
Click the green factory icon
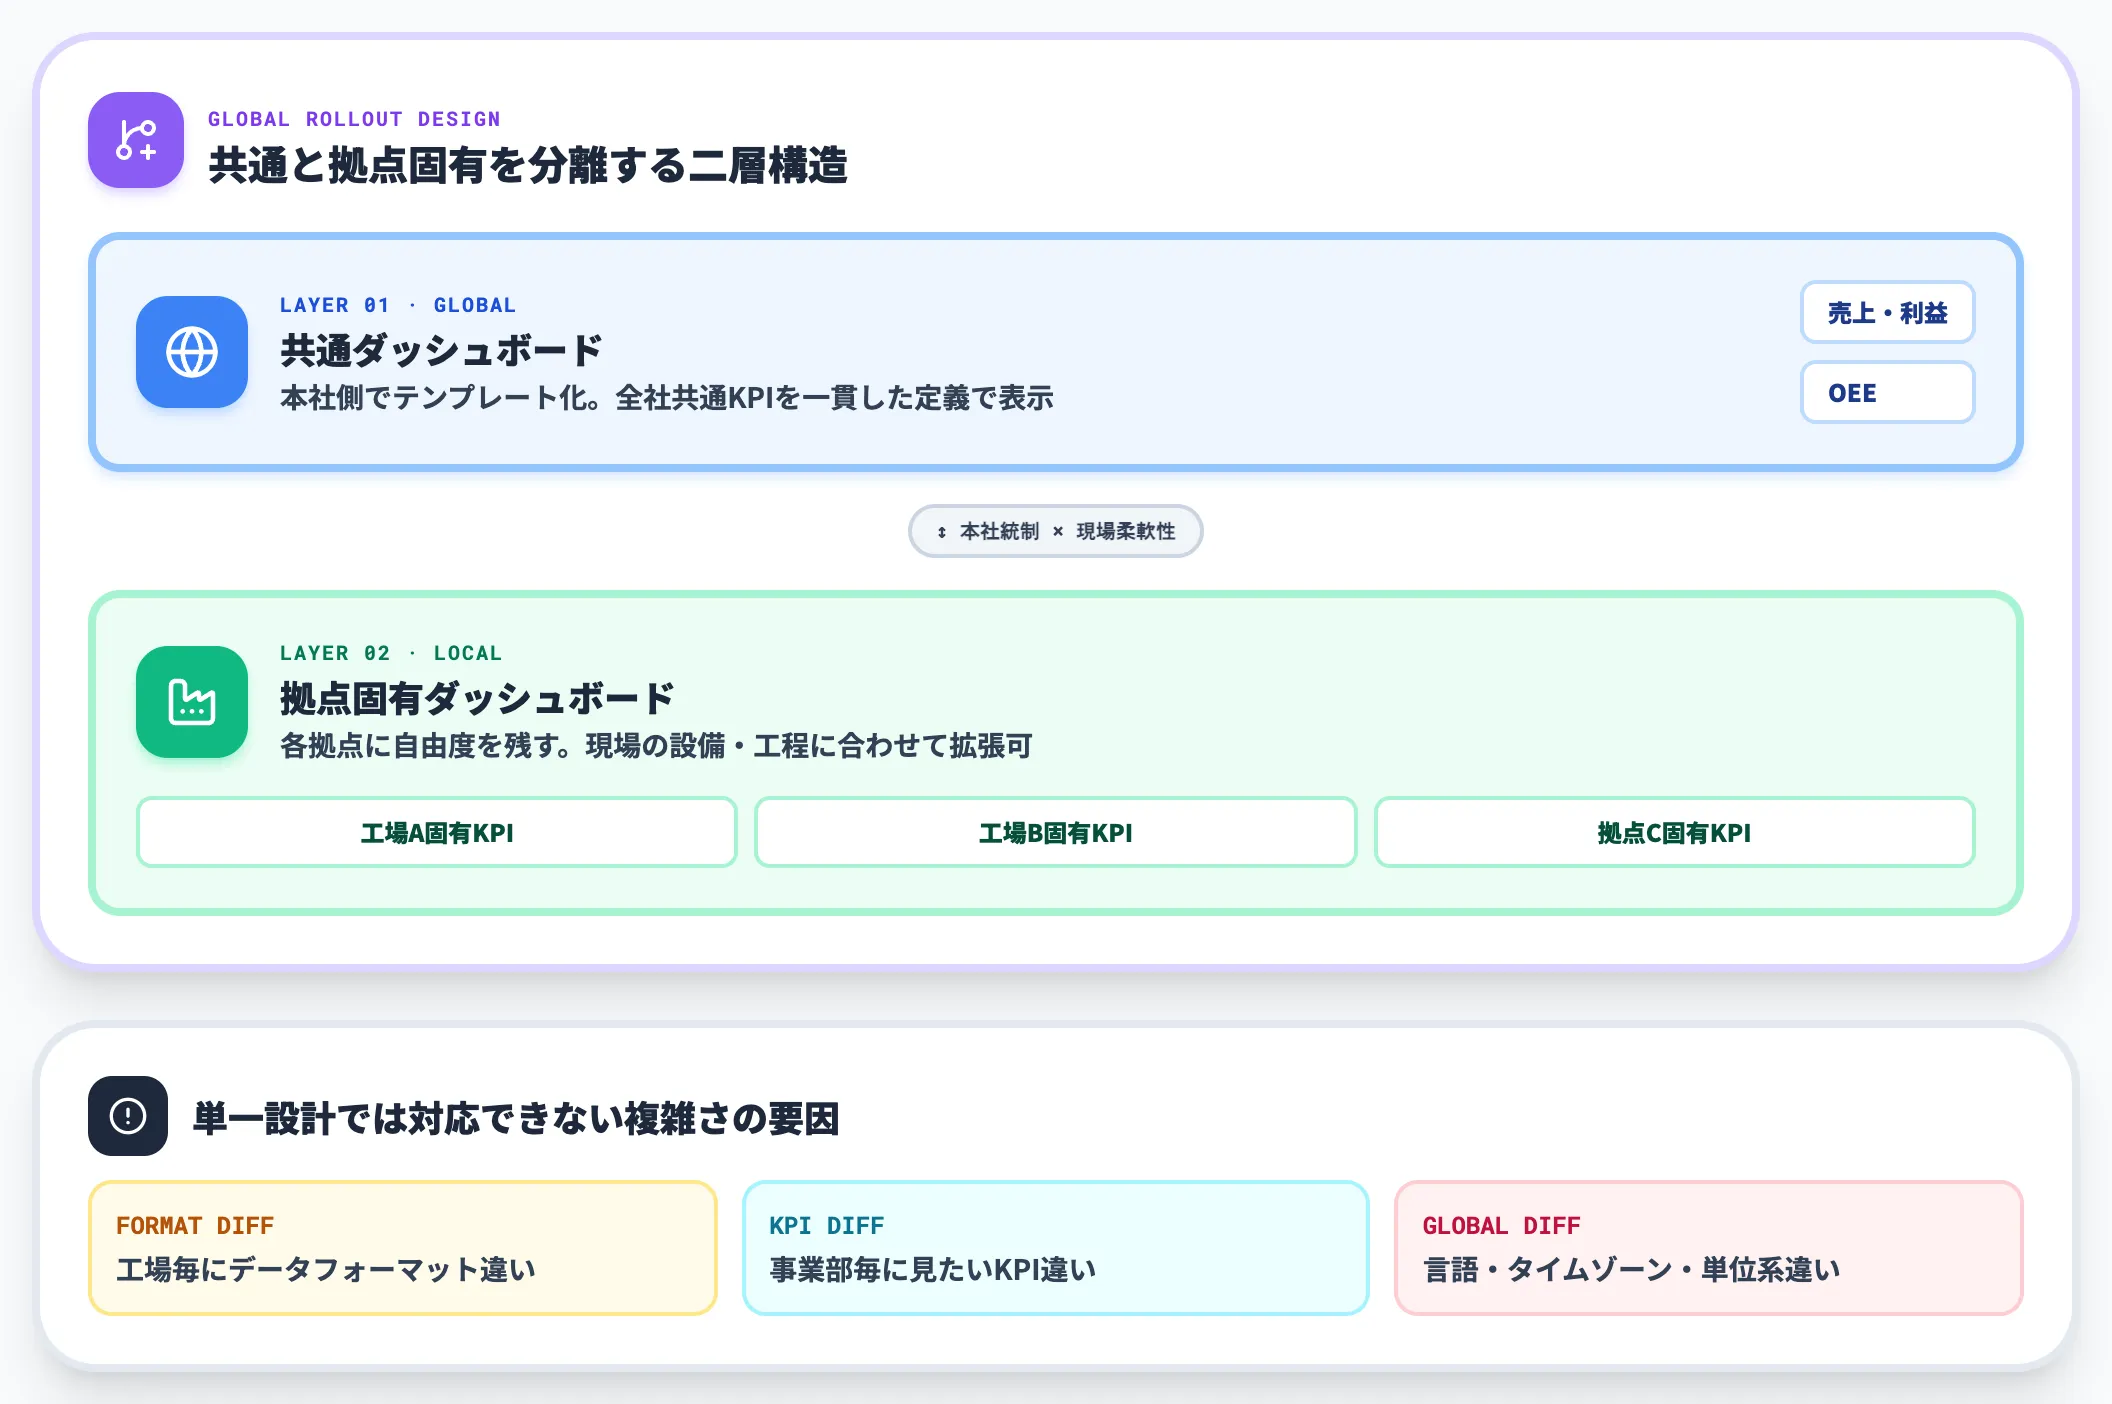click(192, 702)
